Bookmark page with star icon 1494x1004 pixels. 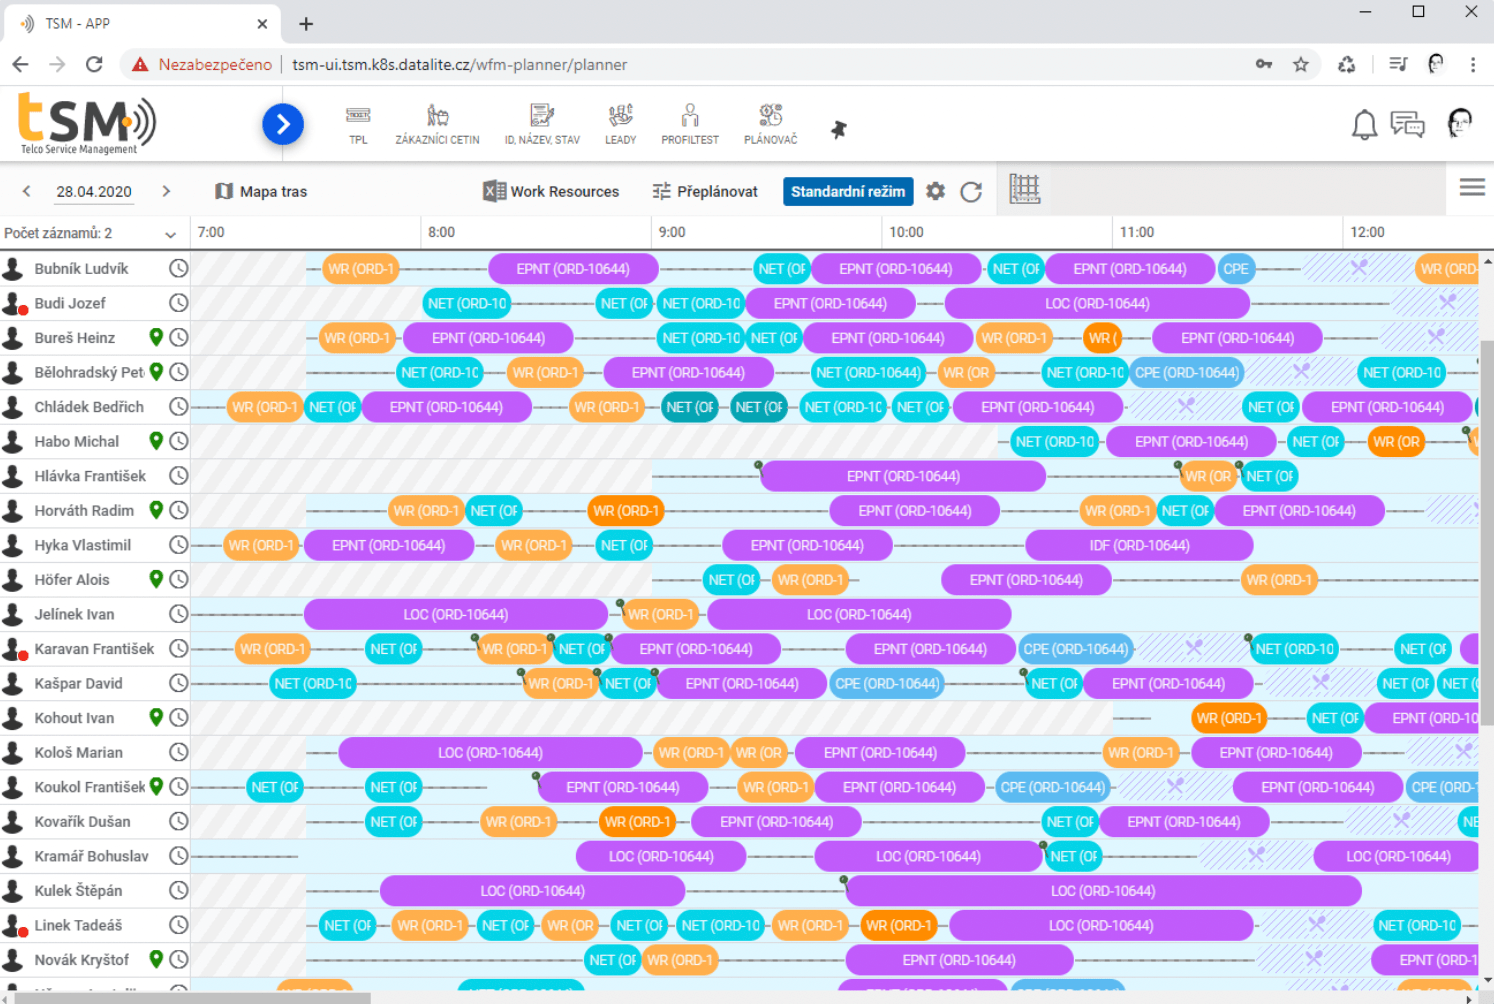1300,64
